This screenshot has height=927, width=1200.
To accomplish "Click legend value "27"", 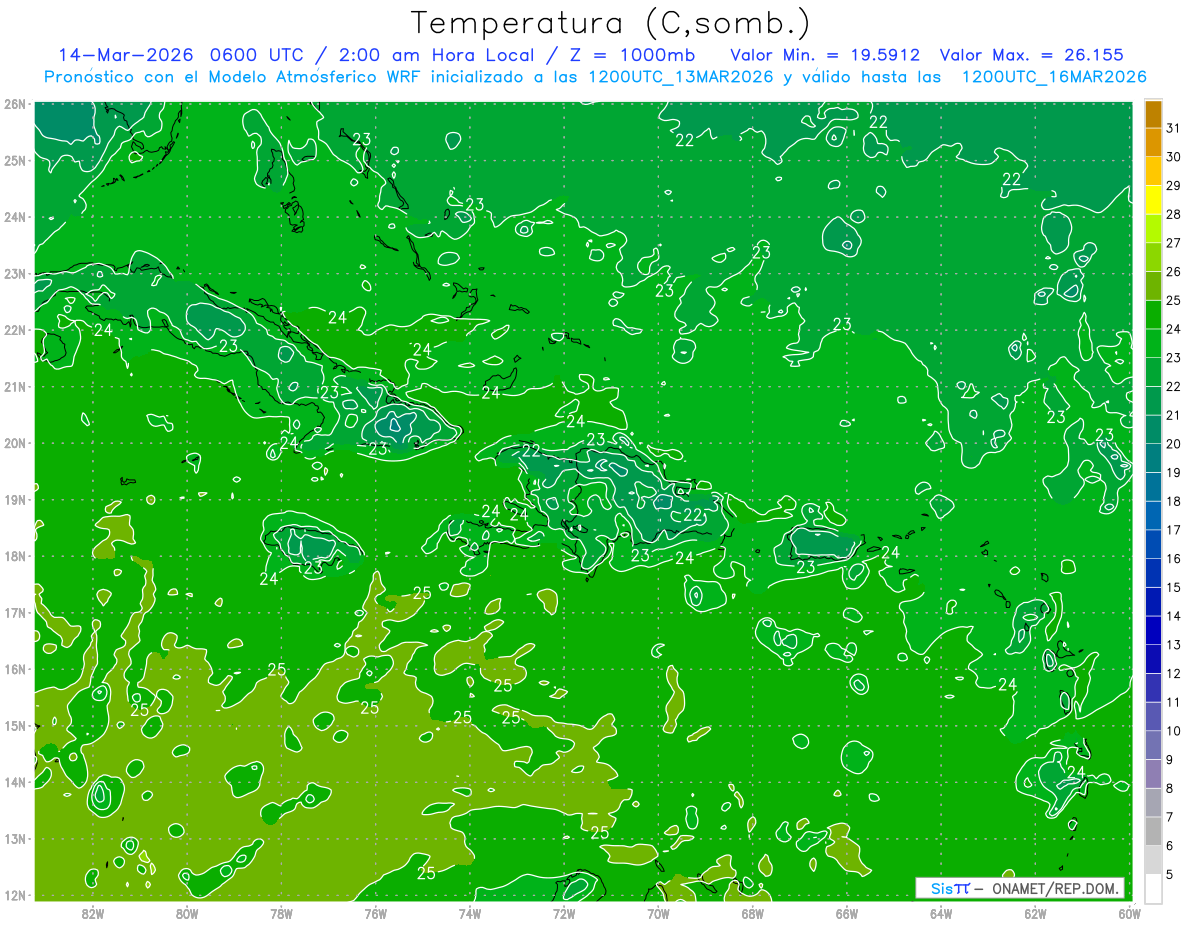I will pos(1173,243).
